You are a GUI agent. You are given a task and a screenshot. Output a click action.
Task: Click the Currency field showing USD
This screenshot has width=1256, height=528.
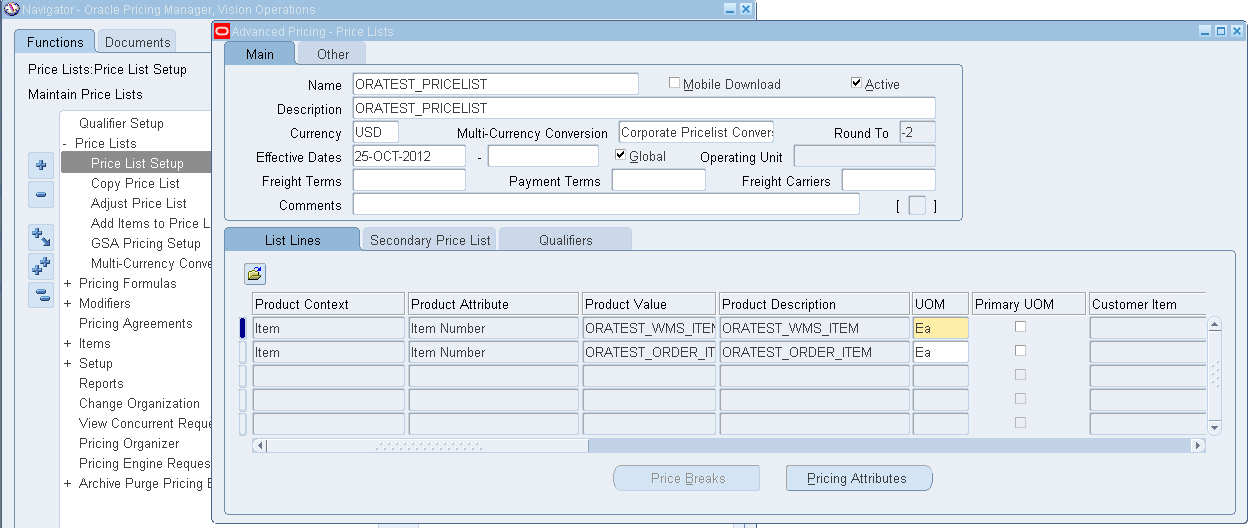coord(375,132)
